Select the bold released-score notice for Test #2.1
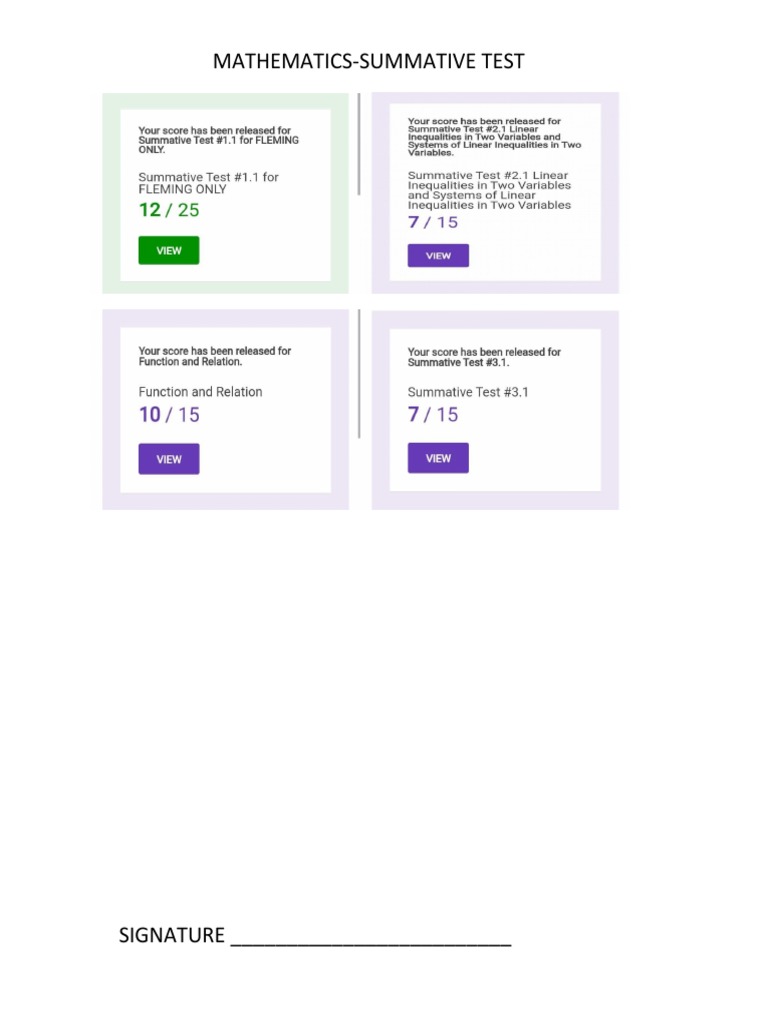The width and height of the screenshot is (768, 1024). click(494, 137)
